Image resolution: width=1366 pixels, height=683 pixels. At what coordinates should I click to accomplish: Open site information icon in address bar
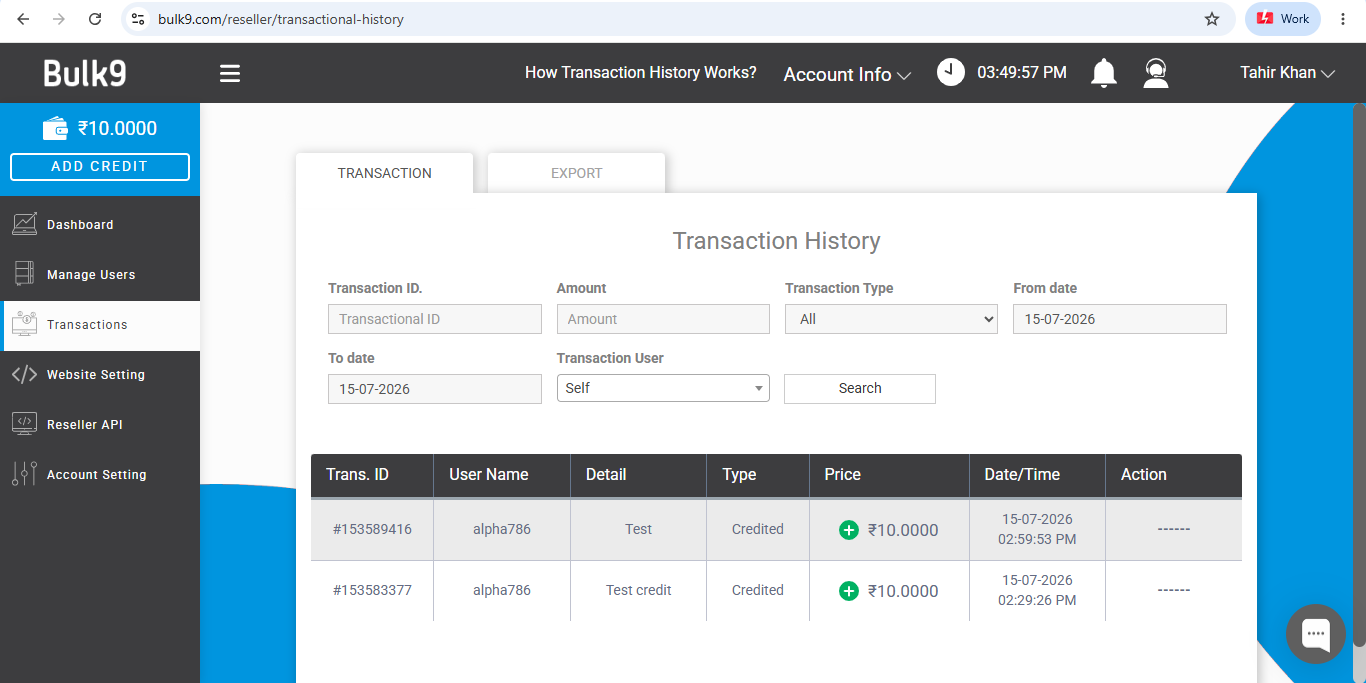(139, 19)
